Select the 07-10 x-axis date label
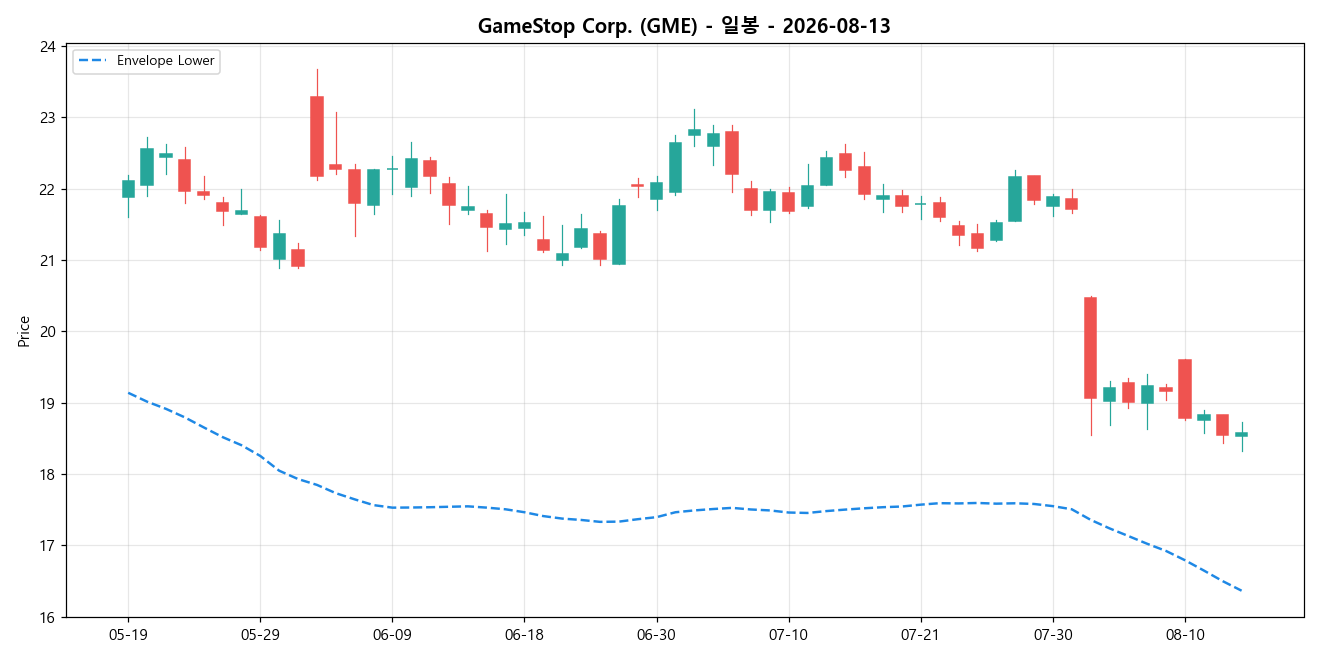The image size is (1320, 660). 788,635
